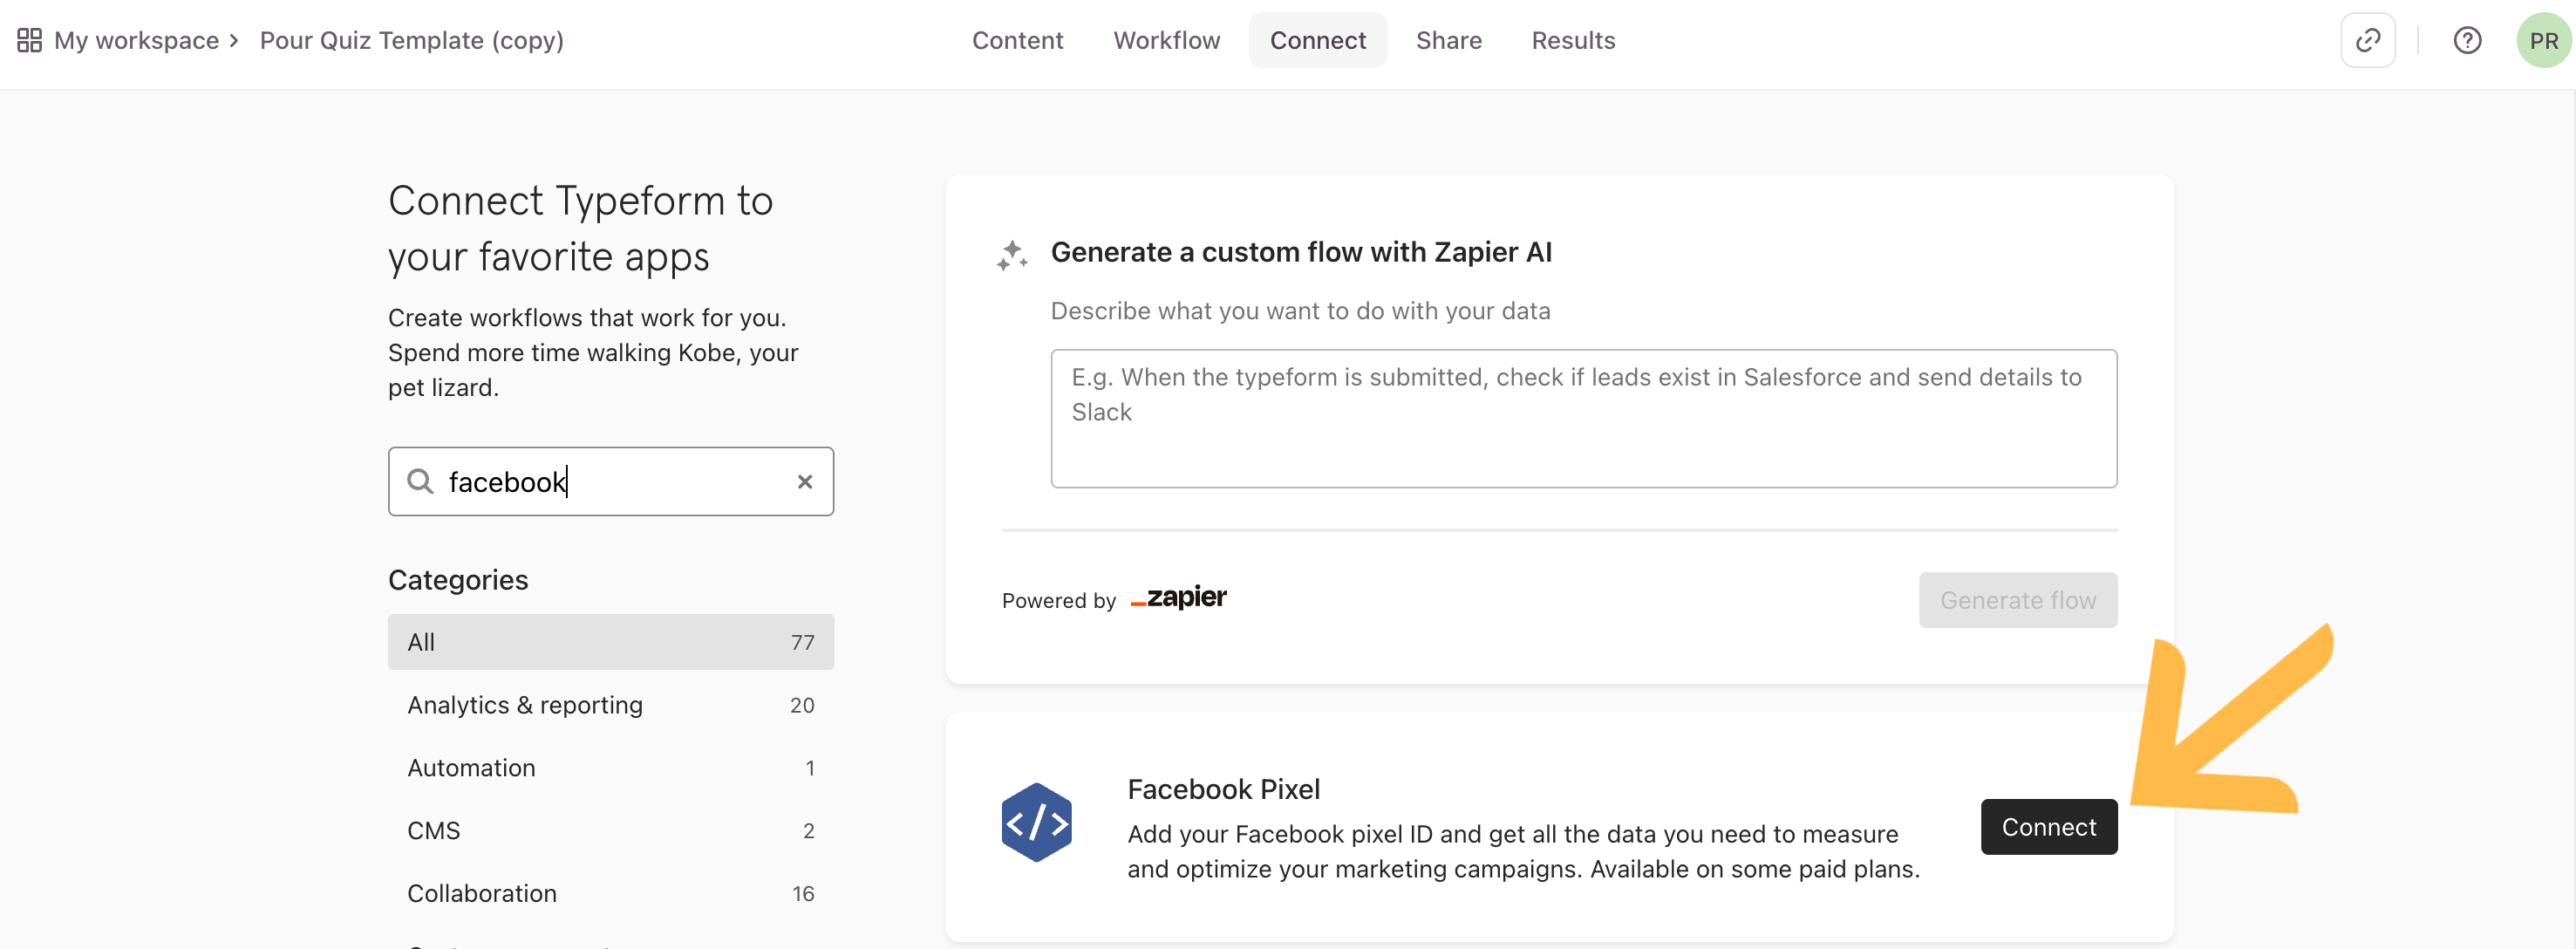Switch to the Content tab
2576x949 pixels.
[1017, 40]
